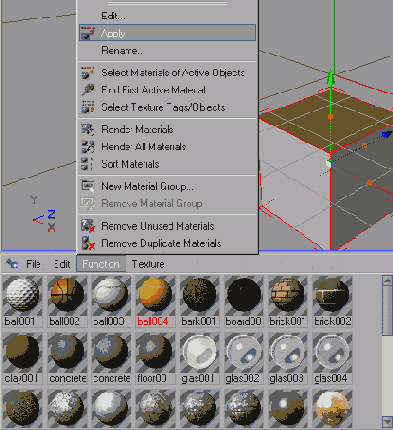Click the greyed-out Remove Material Group entry
Viewport: 393px width, 430px height.
(168, 203)
